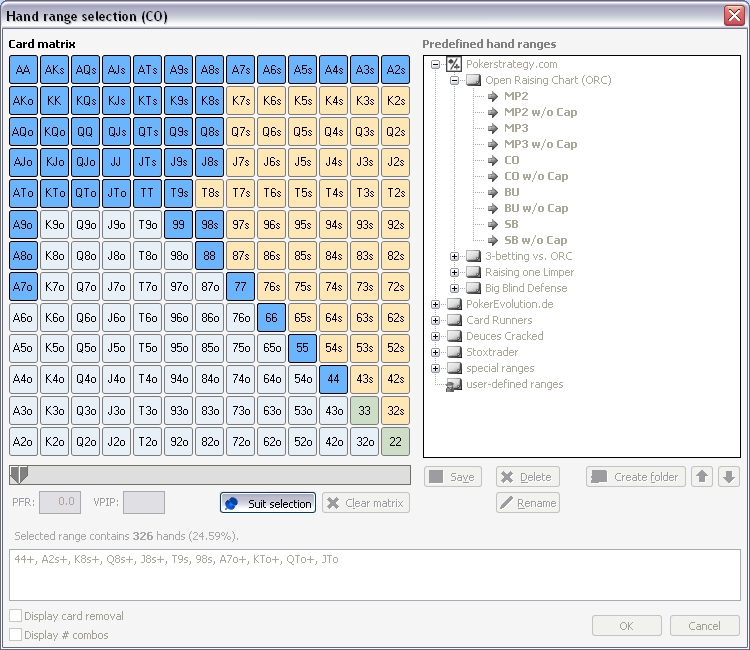Select the K9o offsuit cell

tap(54, 224)
